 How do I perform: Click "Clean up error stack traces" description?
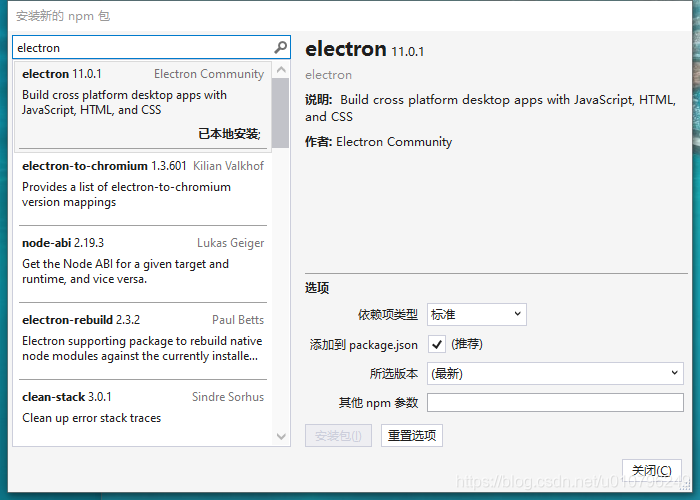(x=92, y=418)
